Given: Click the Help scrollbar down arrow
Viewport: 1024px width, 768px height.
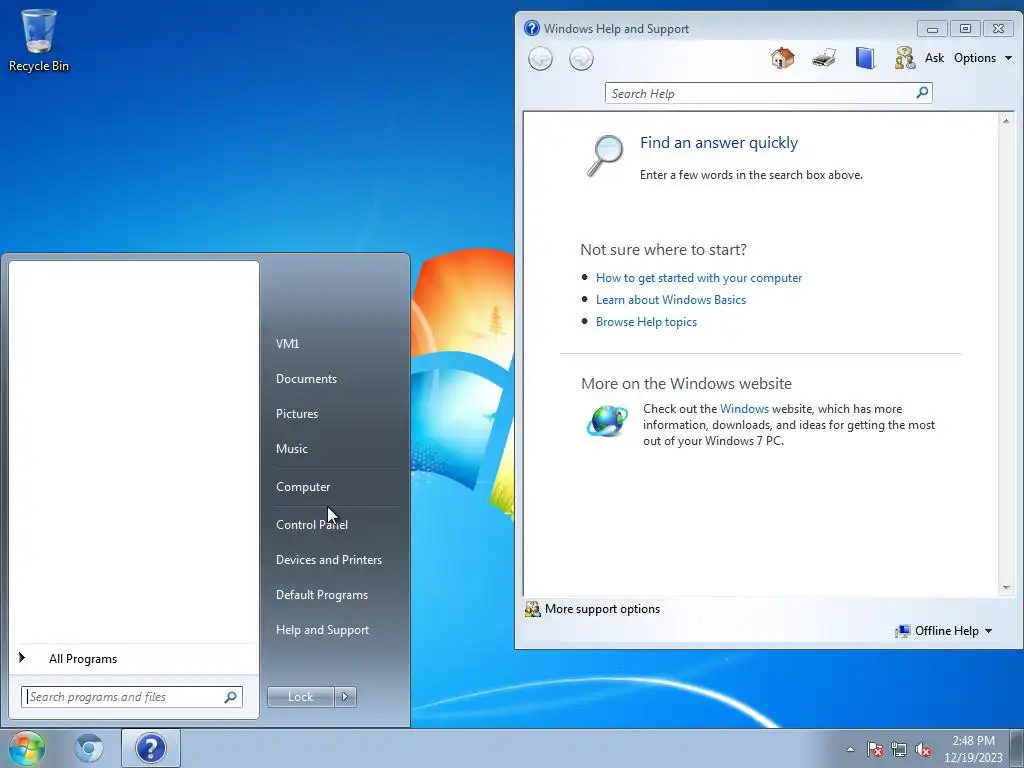Looking at the screenshot, I should coord(1006,588).
